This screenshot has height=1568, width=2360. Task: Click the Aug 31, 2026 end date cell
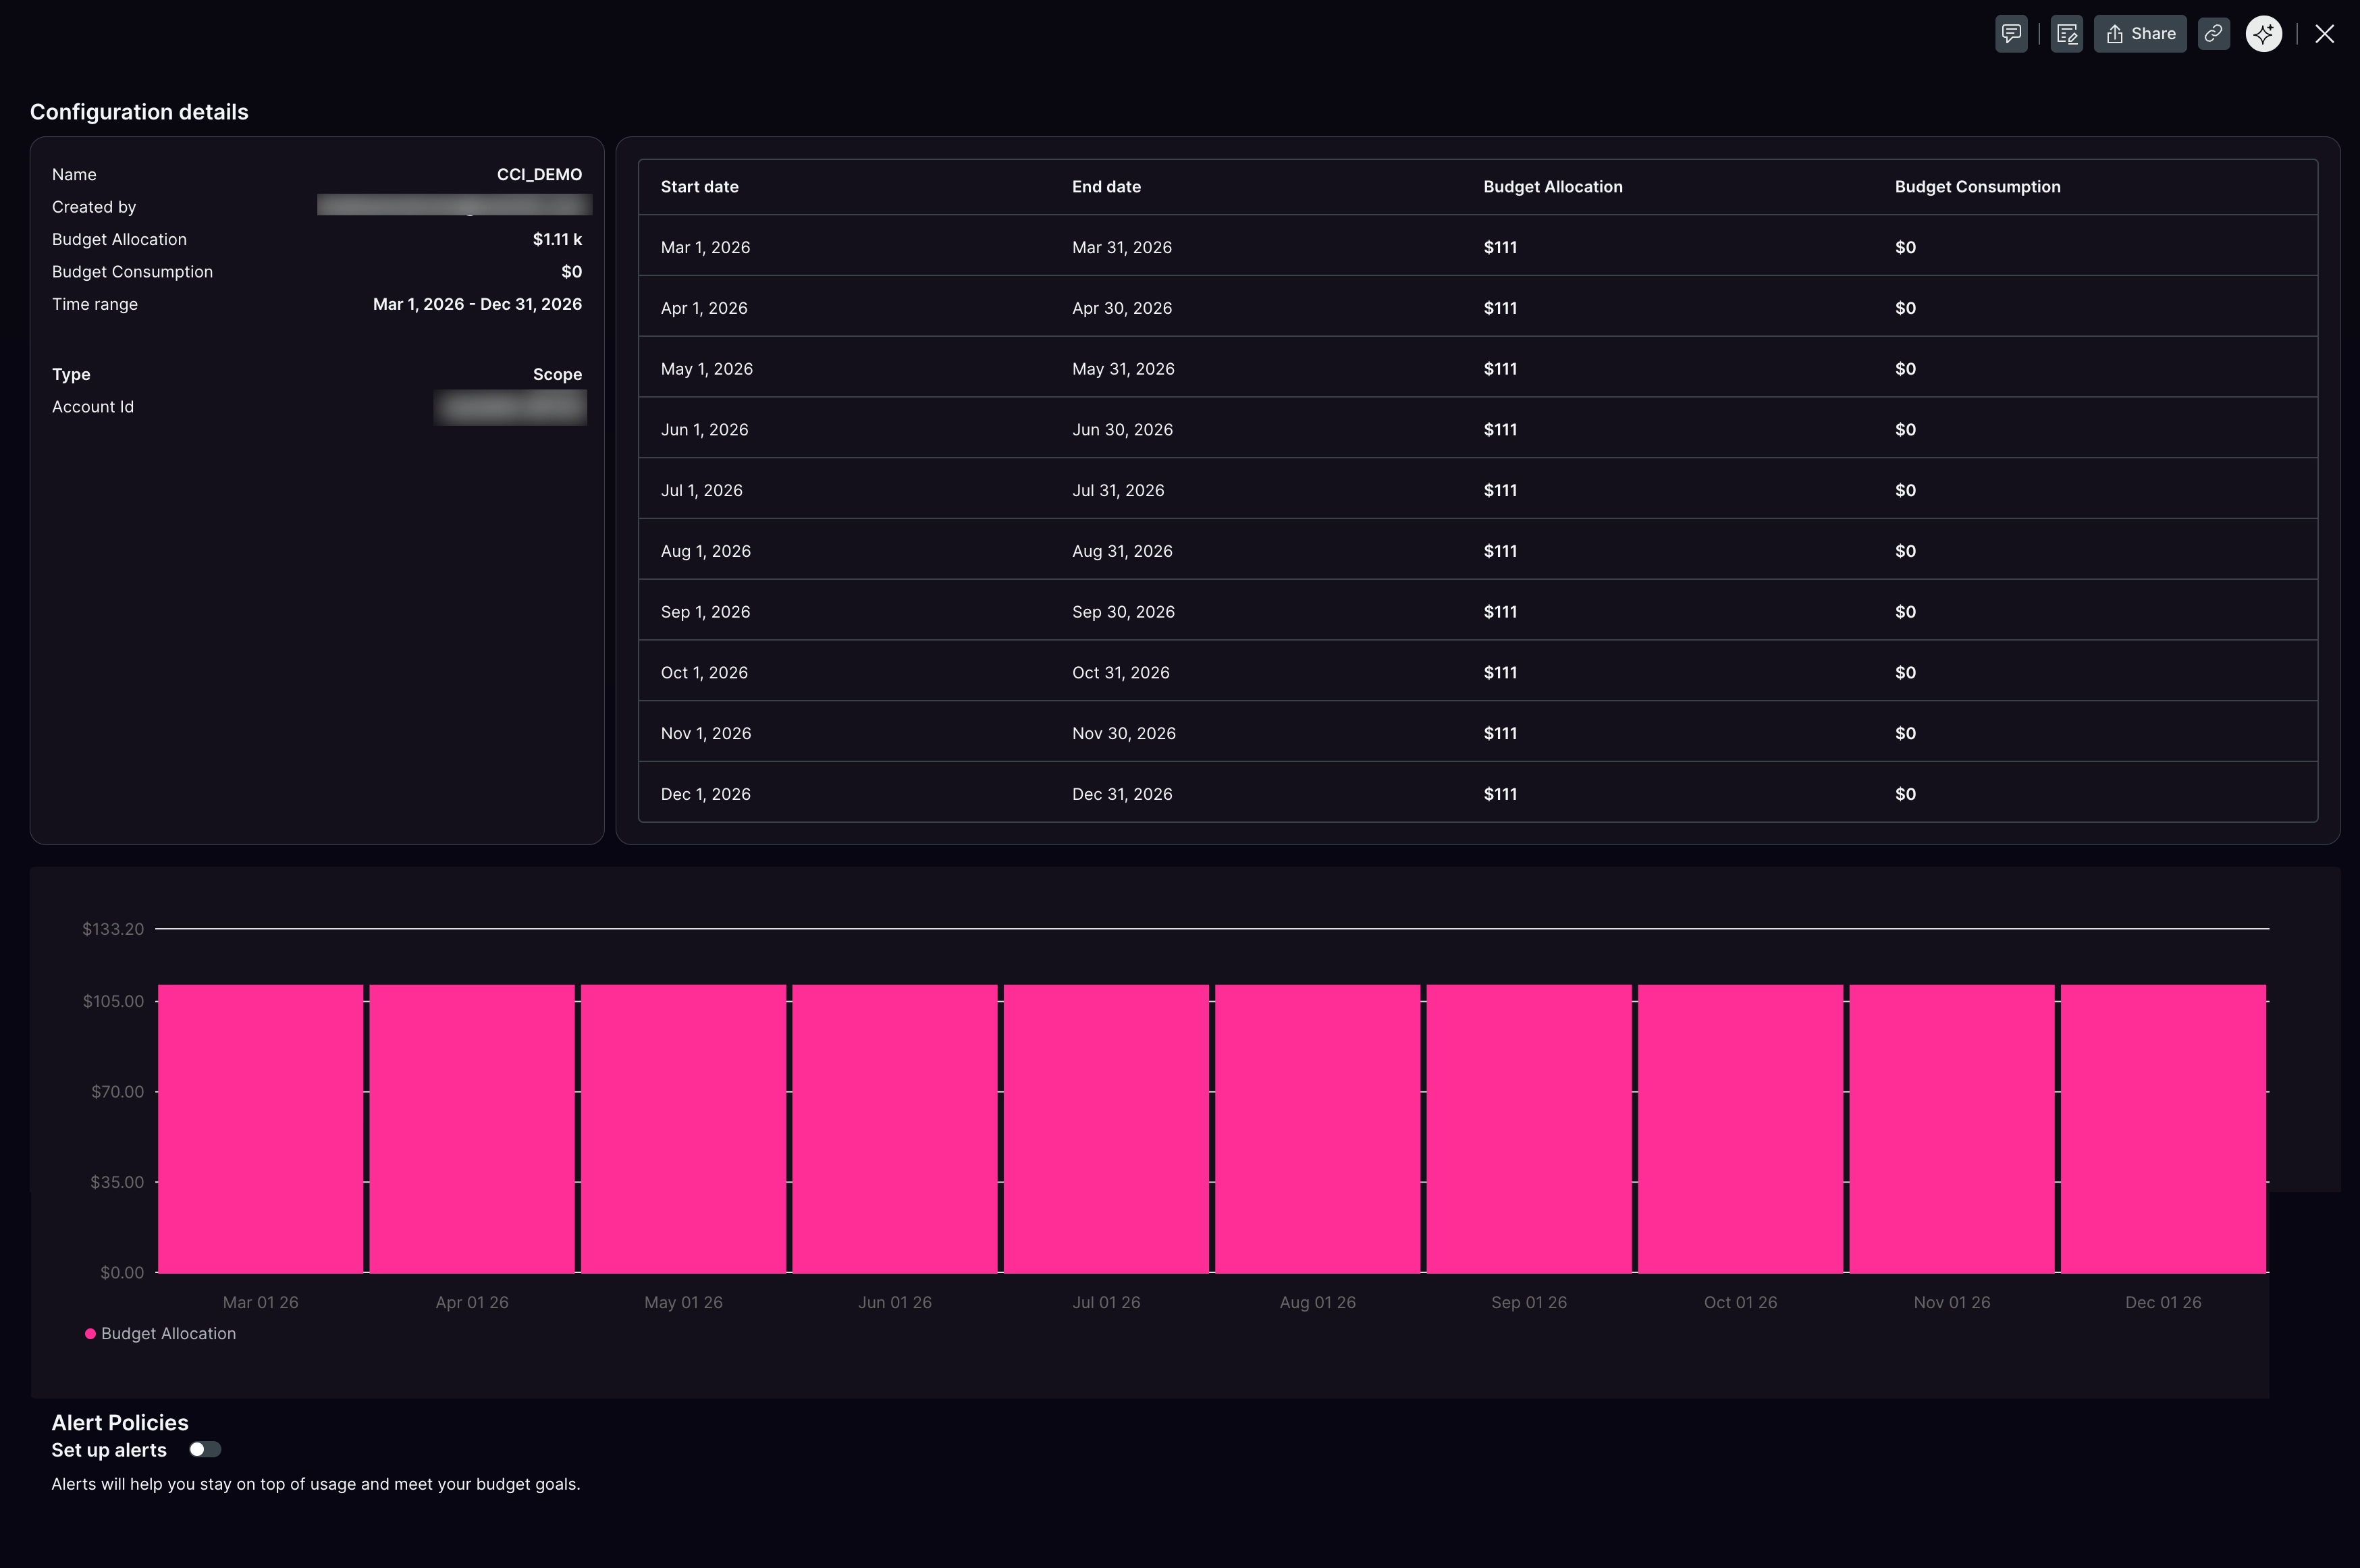[1122, 551]
